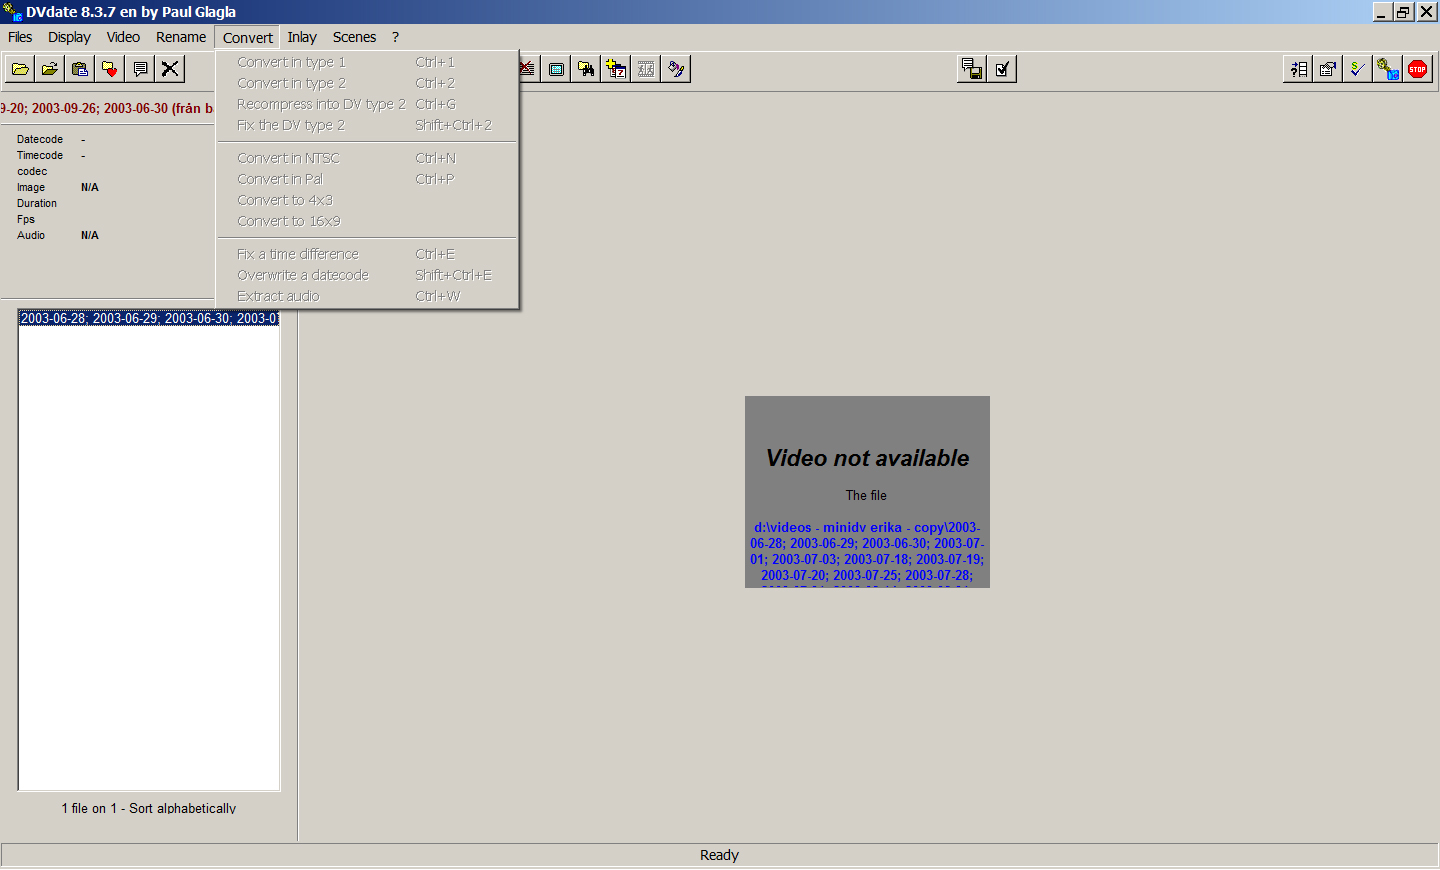Viewport: 1440px width, 870px height.
Task: Click the codec label
Action: click(x=32, y=171)
